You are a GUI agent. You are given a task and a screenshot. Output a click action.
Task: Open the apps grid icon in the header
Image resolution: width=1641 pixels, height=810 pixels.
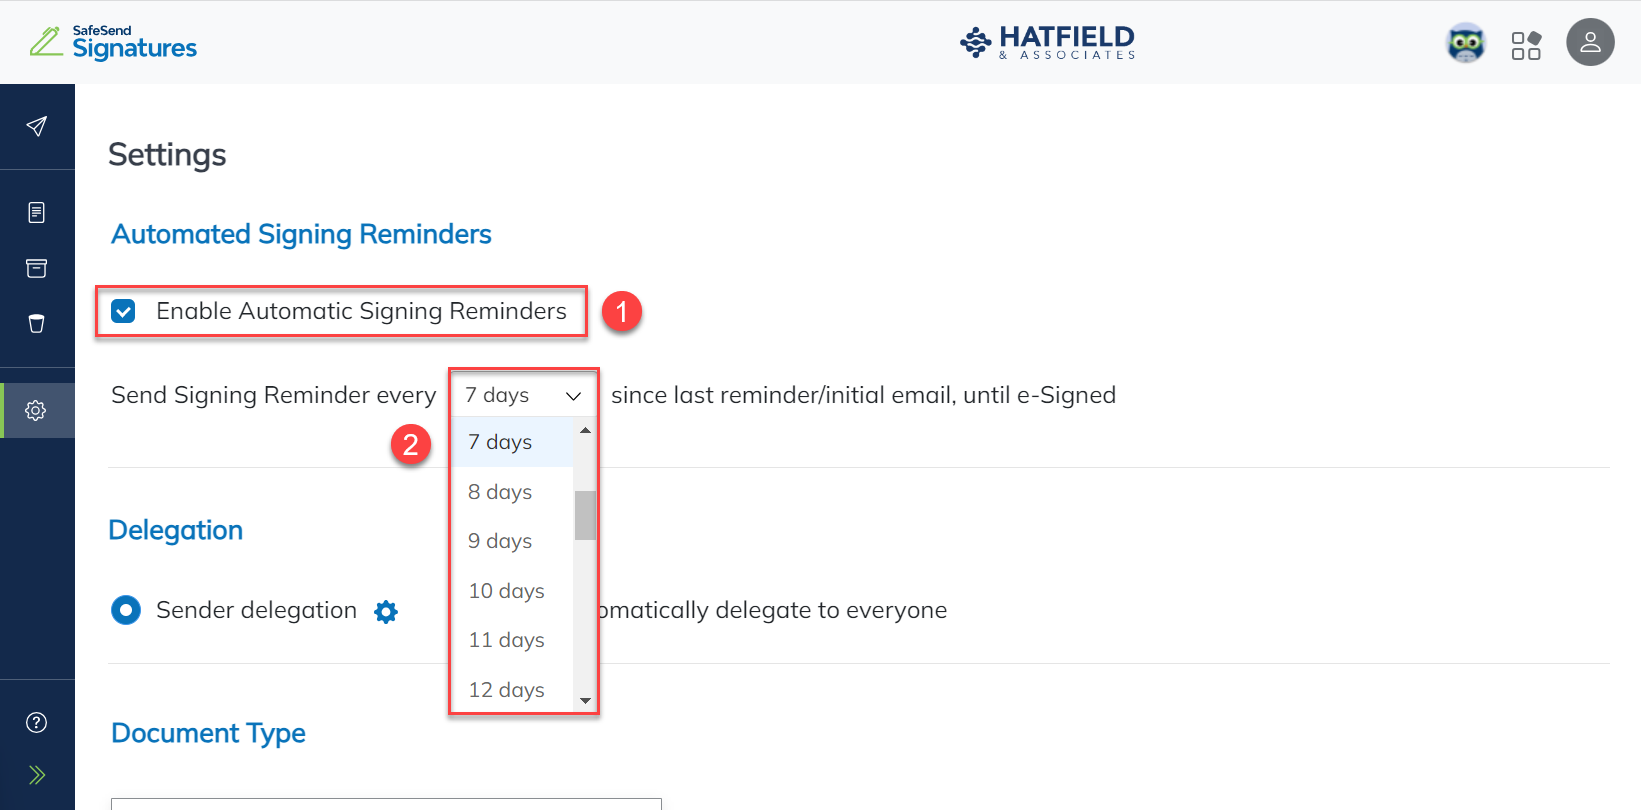1527,43
